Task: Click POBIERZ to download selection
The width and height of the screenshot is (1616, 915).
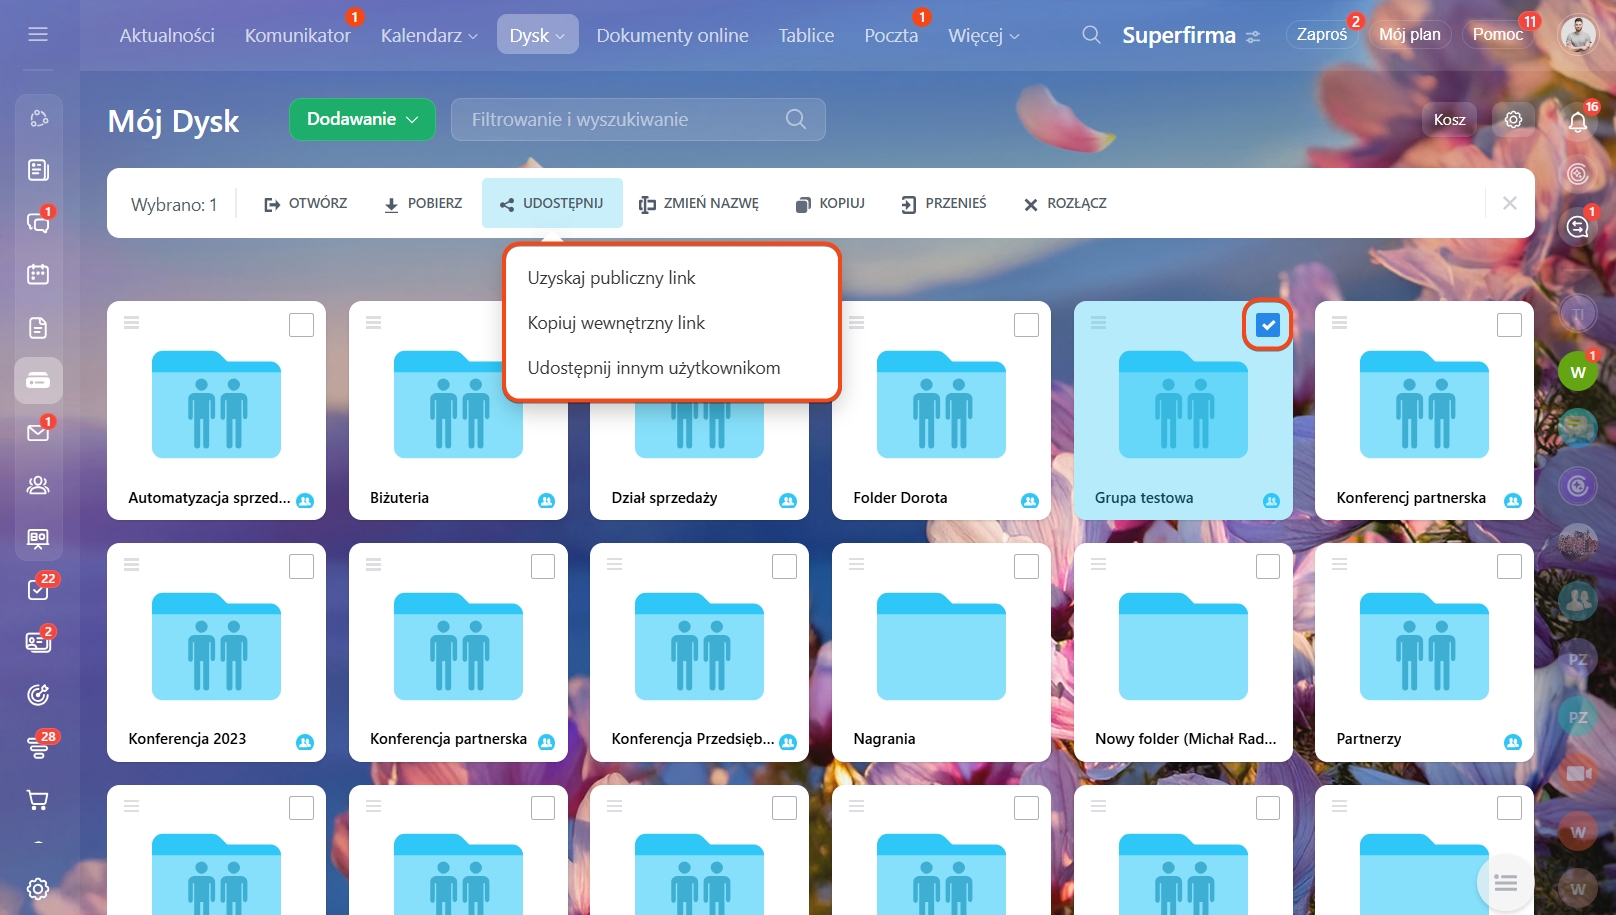Action: pos(423,203)
